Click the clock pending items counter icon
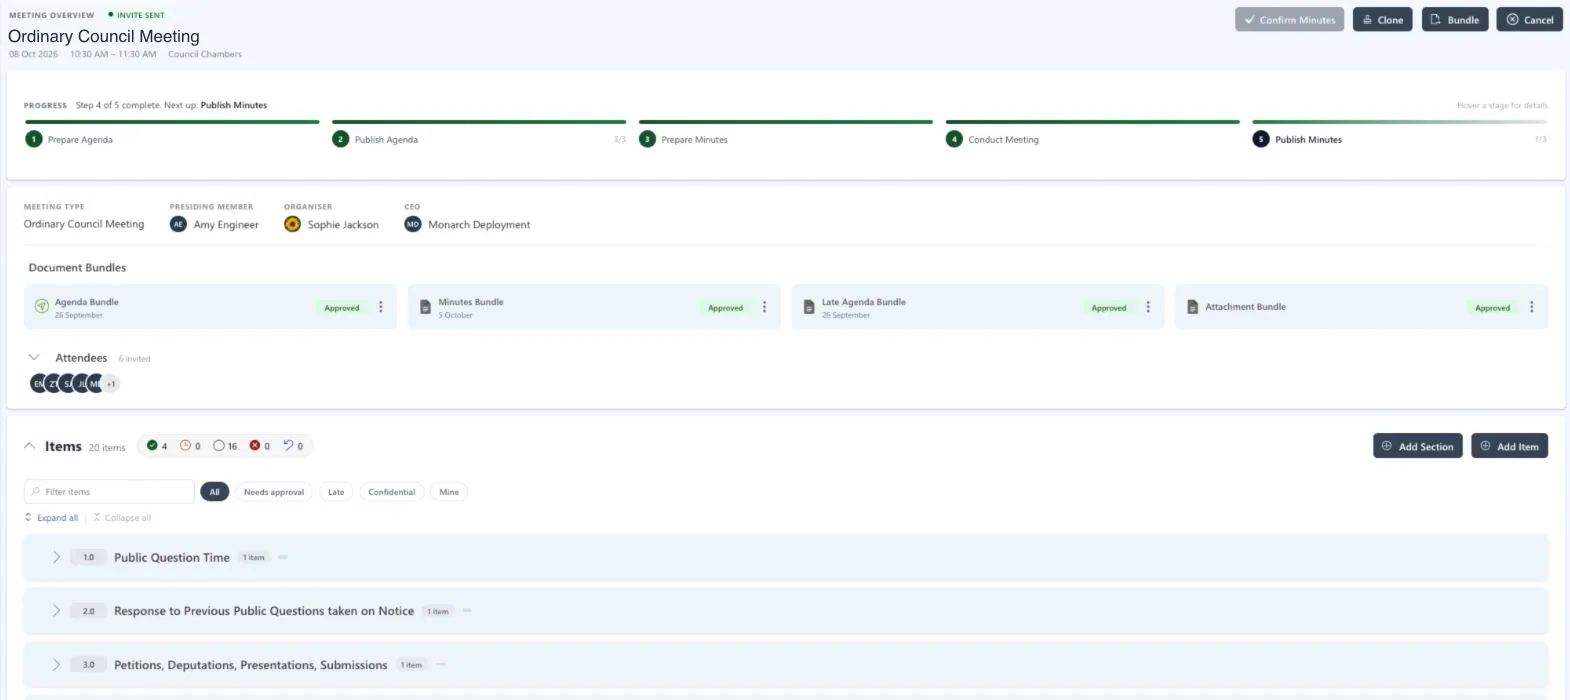Viewport: 1570px width, 700px height. (x=185, y=446)
